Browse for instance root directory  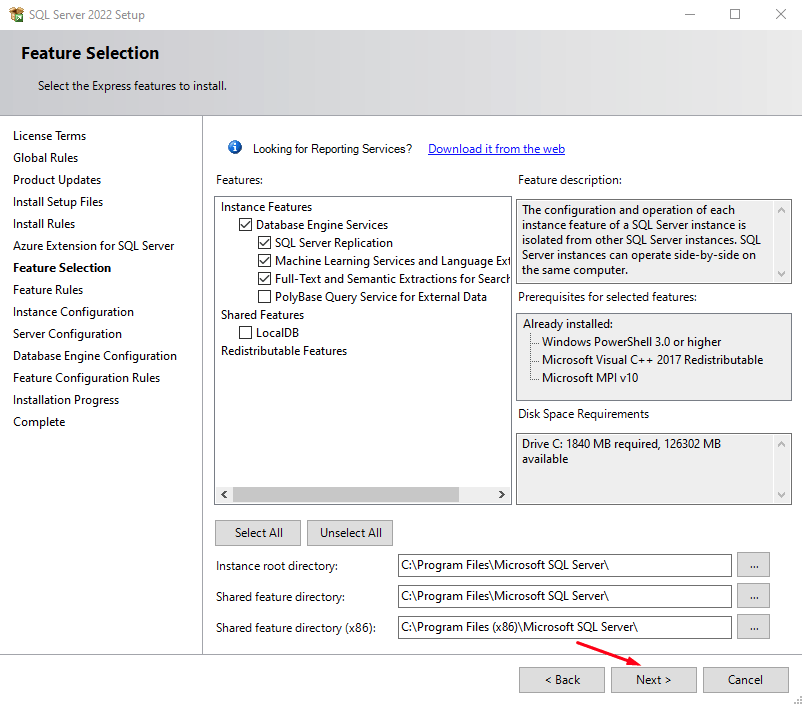point(753,565)
